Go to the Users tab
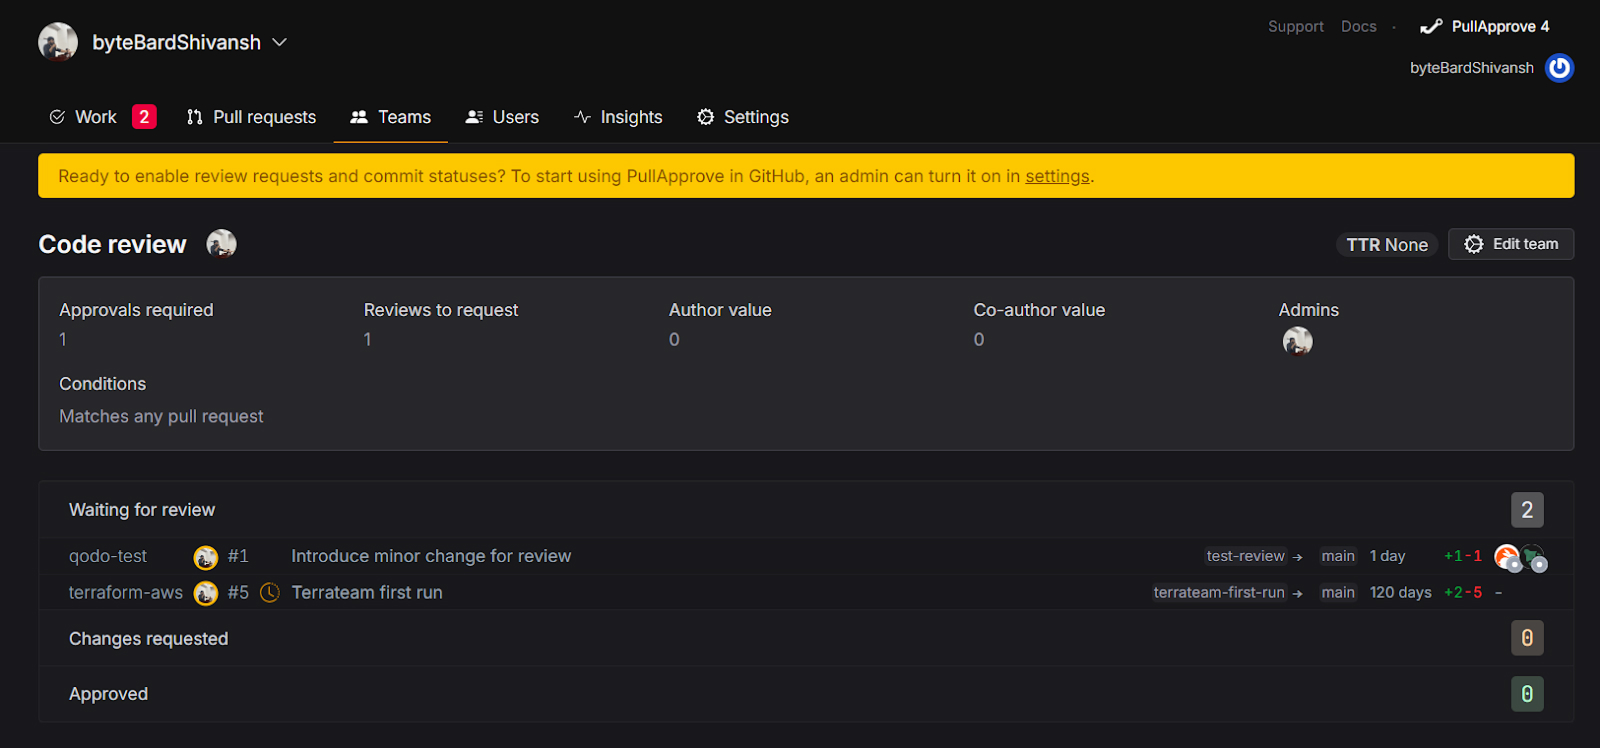Screen dimensions: 1600x748 pyautogui.click(x=503, y=117)
